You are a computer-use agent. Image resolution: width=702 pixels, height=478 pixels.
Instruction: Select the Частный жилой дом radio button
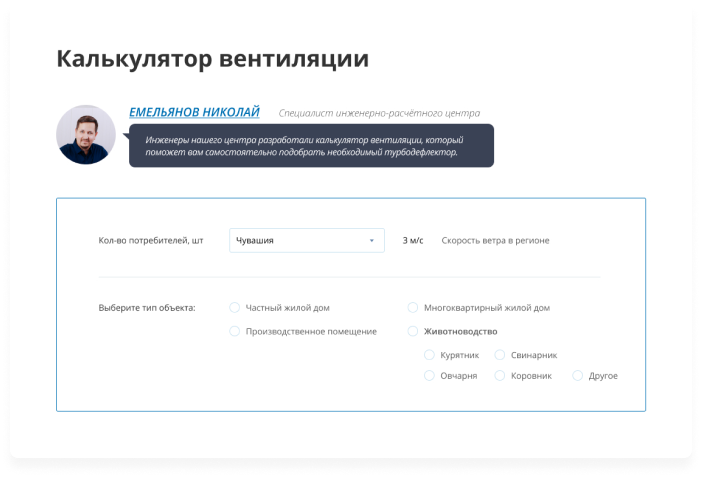(x=235, y=308)
